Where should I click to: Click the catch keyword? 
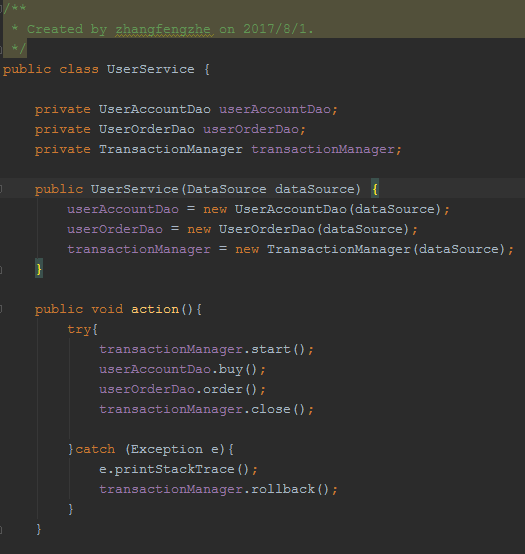[x=95, y=449]
